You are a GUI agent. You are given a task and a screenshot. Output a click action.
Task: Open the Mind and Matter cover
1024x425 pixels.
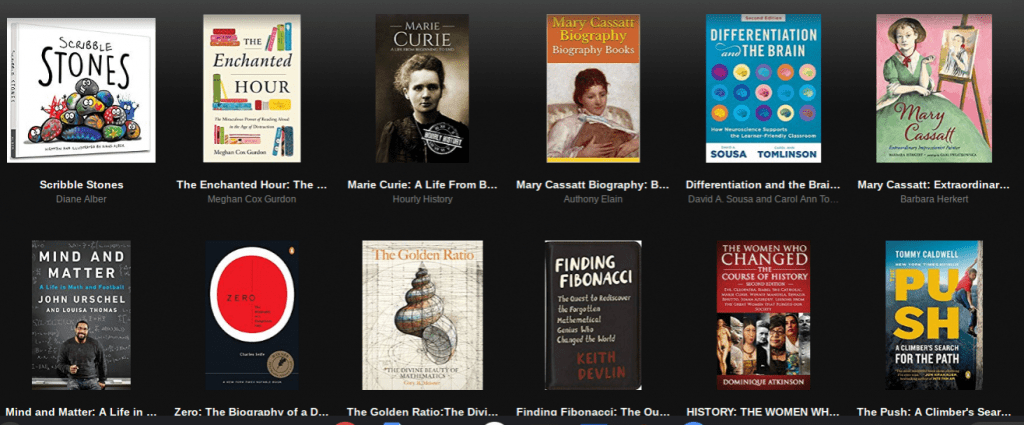coord(81,315)
